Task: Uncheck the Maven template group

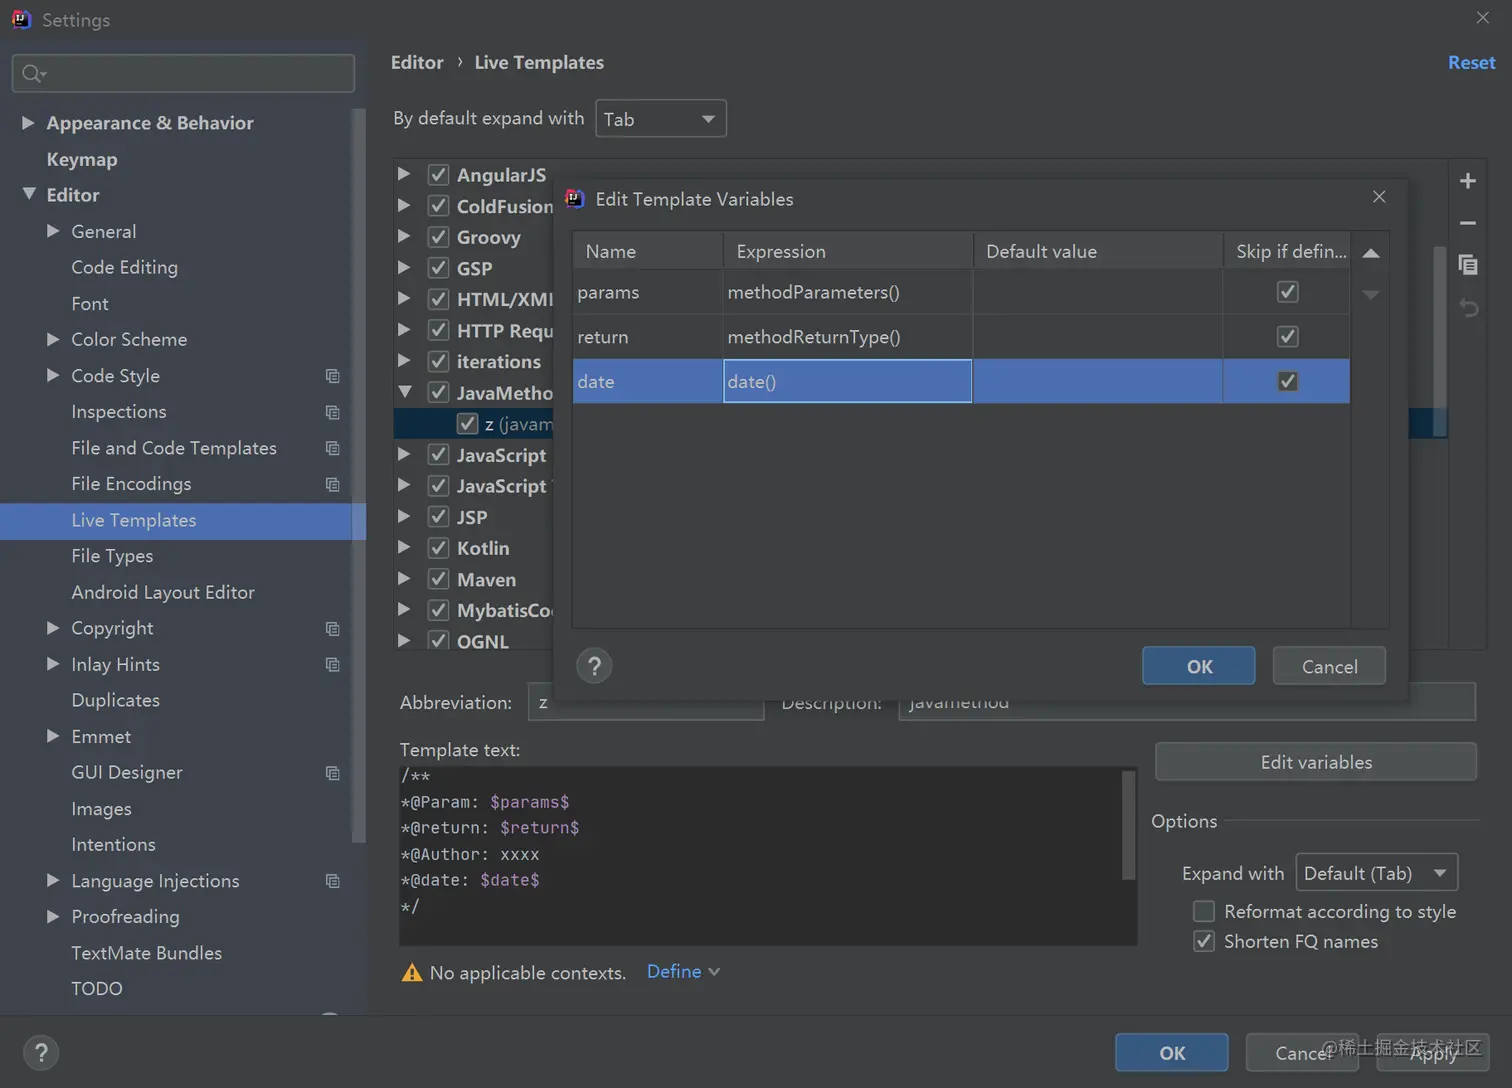Action: tap(438, 579)
